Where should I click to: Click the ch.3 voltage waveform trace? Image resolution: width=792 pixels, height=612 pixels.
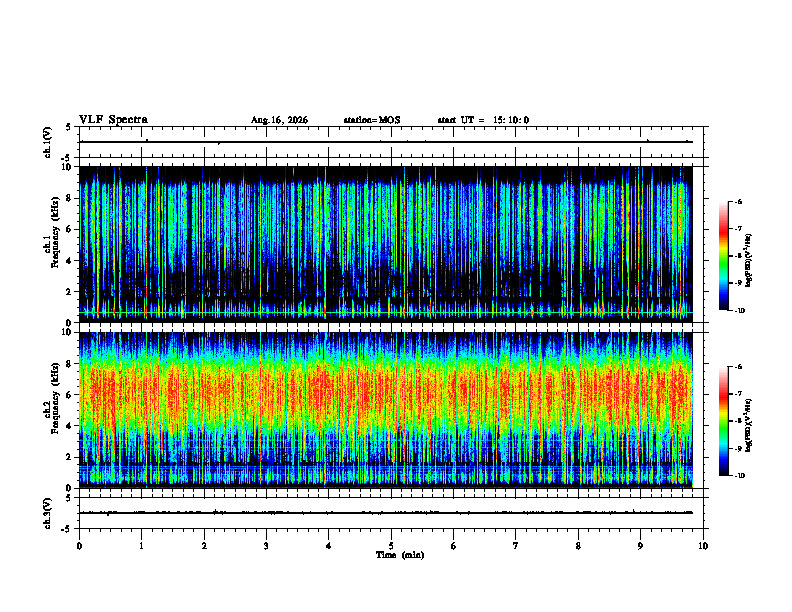click(x=386, y=513)
